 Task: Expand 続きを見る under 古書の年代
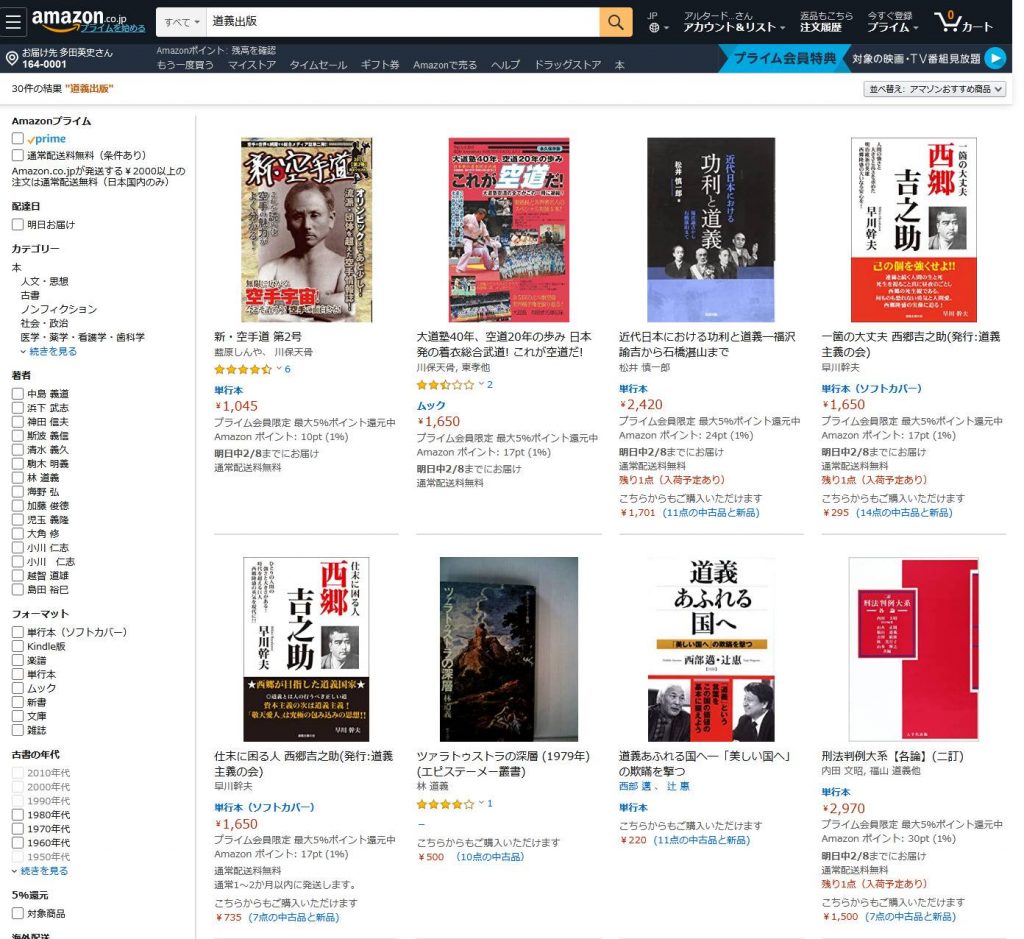40,871
